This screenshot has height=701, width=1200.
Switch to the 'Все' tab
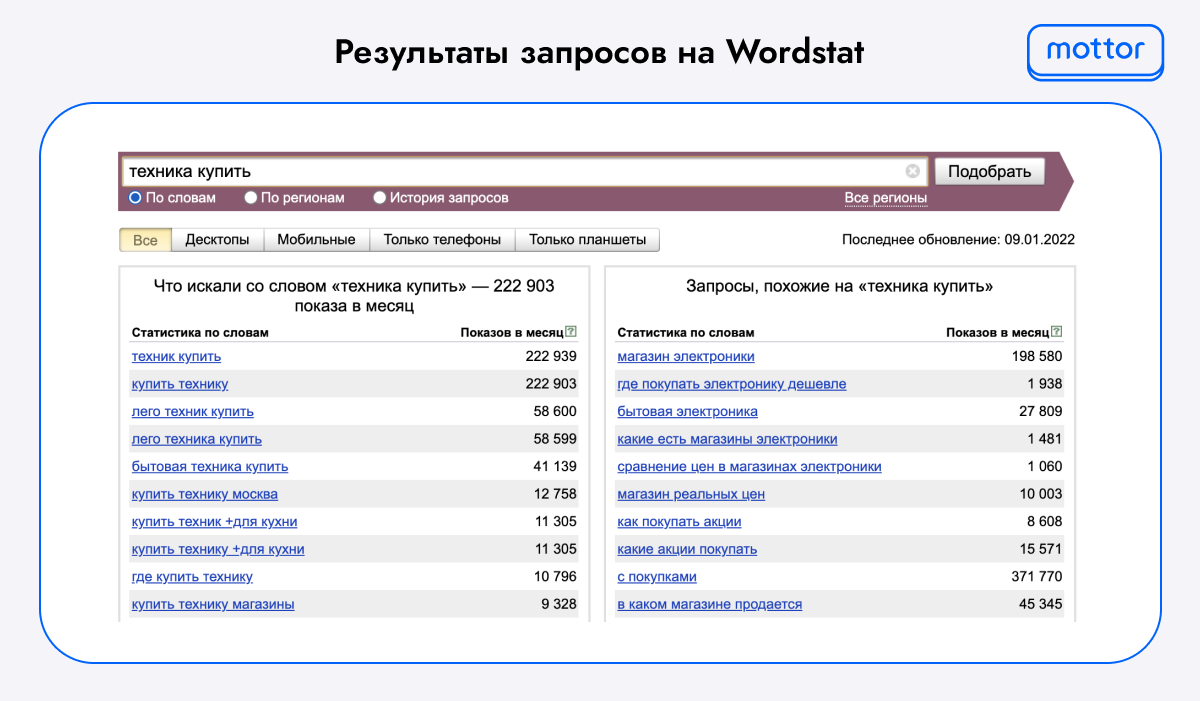145,240
